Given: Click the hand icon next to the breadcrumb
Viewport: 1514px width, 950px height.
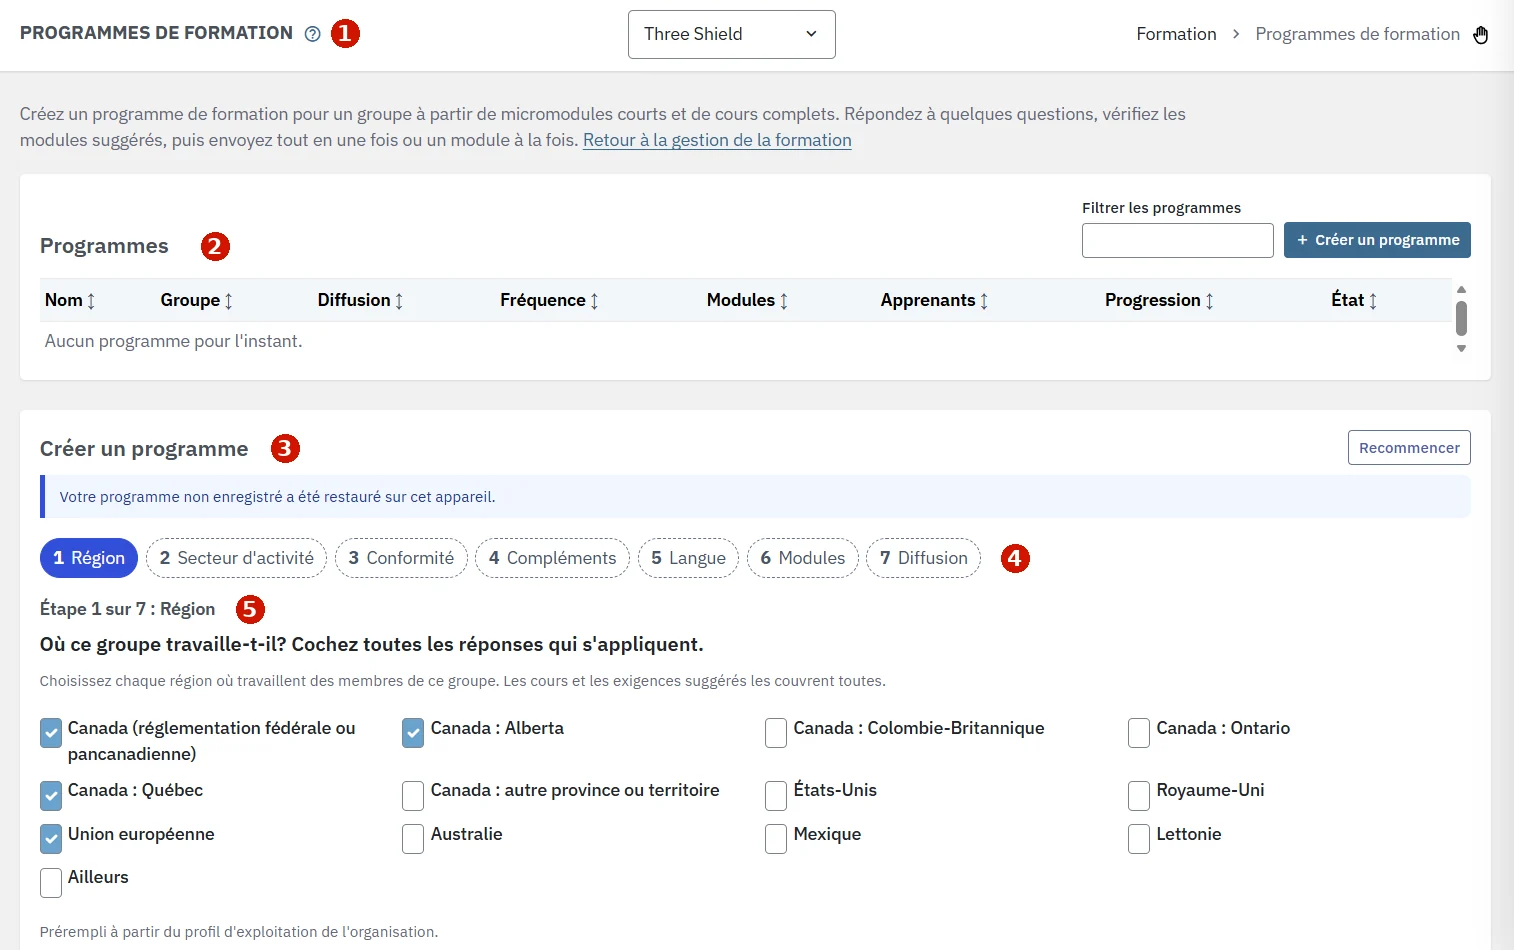Looking at the screenshot, I should 1481,35.
